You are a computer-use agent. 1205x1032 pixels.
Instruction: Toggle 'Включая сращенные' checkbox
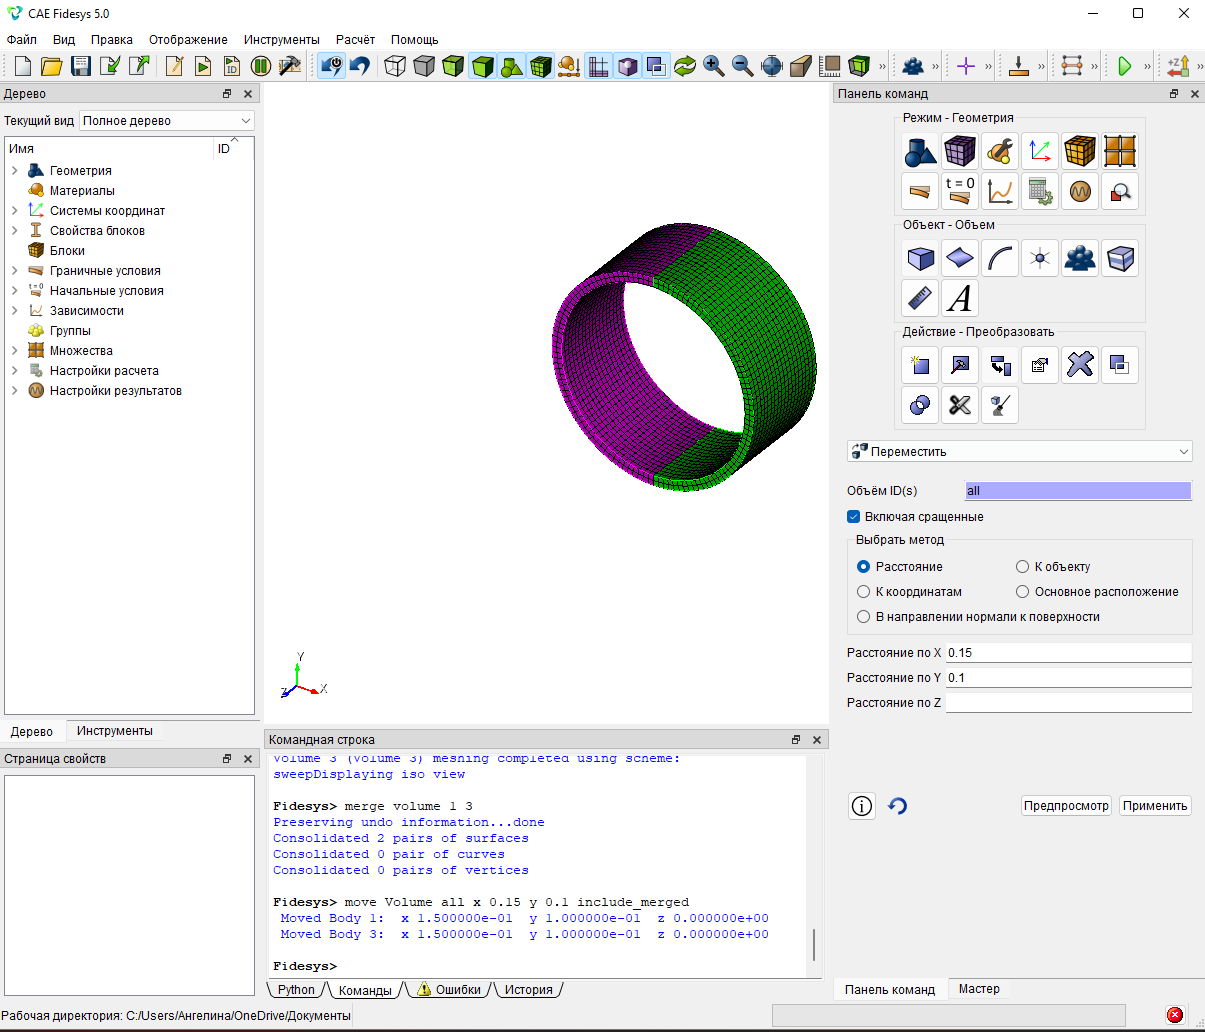[x=854, y=517]
